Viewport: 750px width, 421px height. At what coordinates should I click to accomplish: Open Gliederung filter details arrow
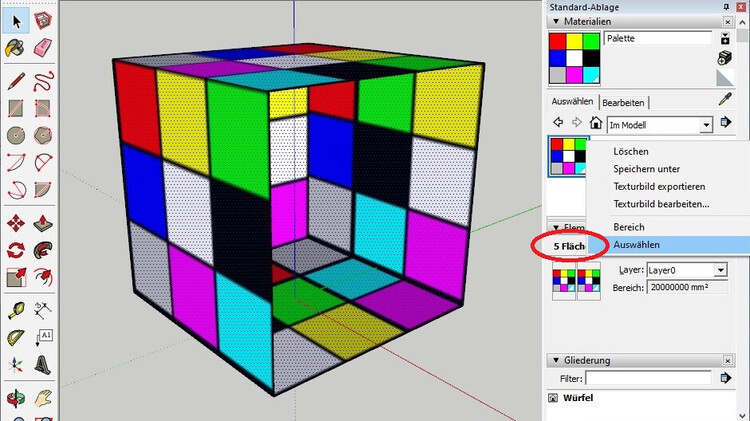(x=726, y=378)
